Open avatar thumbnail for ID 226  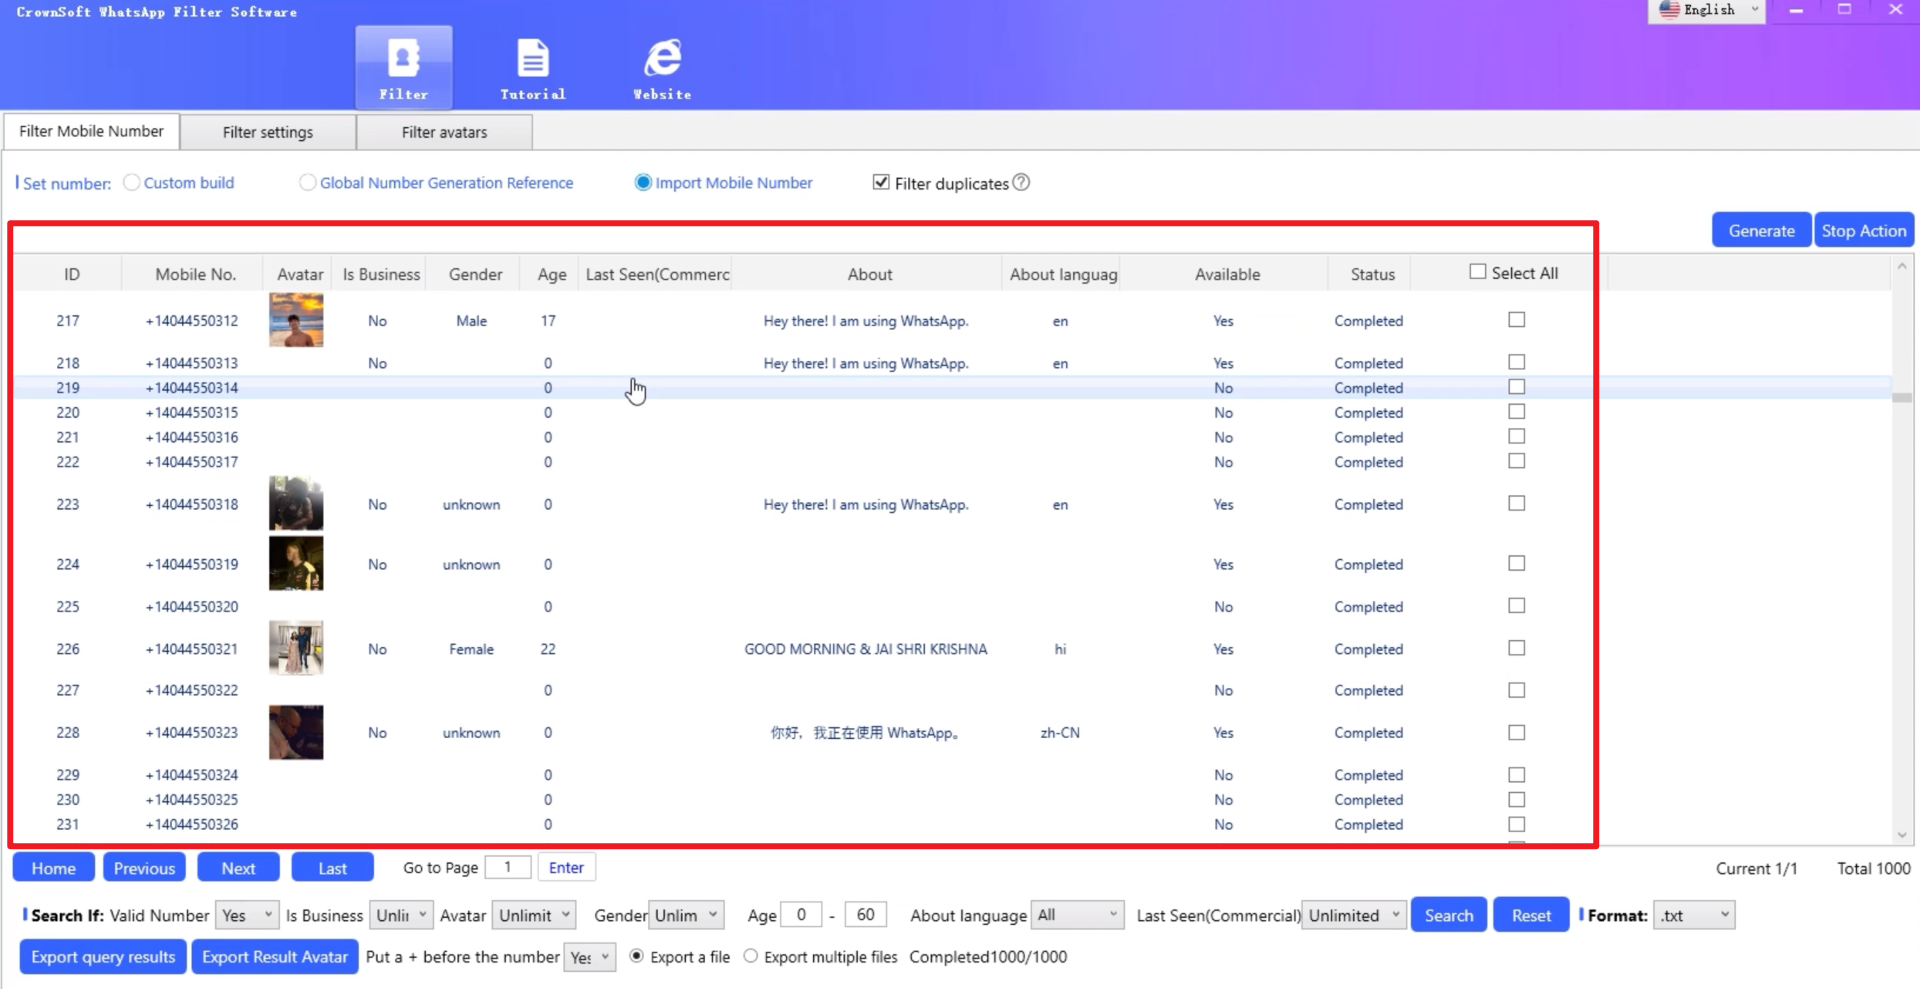point(296,648)
